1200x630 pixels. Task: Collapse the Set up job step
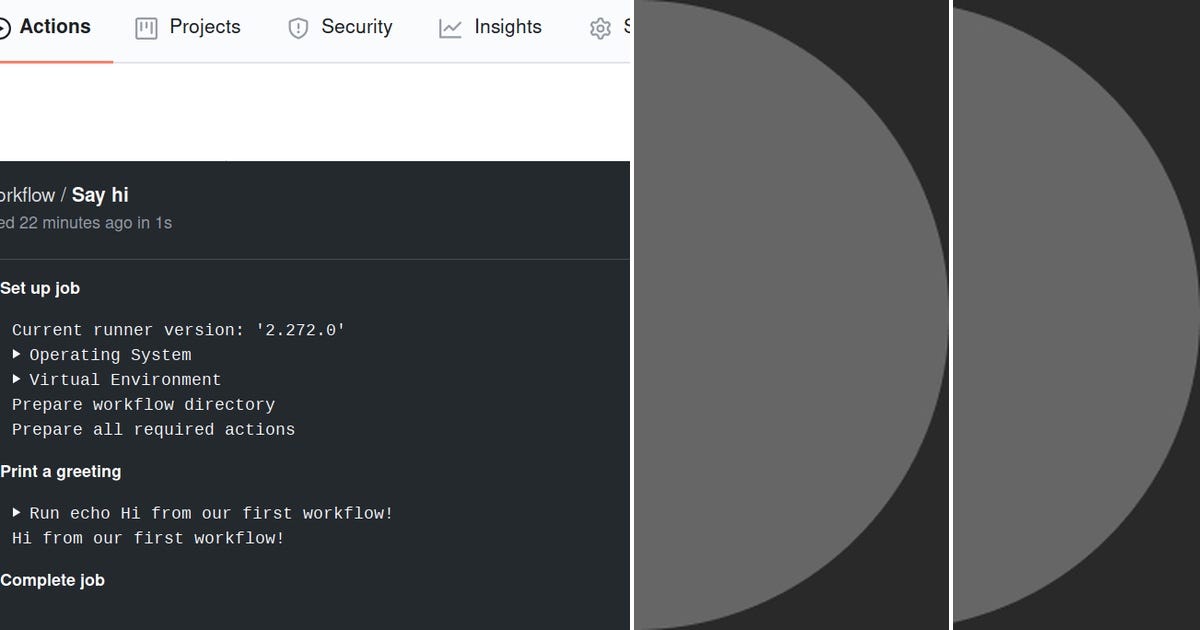click(x=40, y=288)
